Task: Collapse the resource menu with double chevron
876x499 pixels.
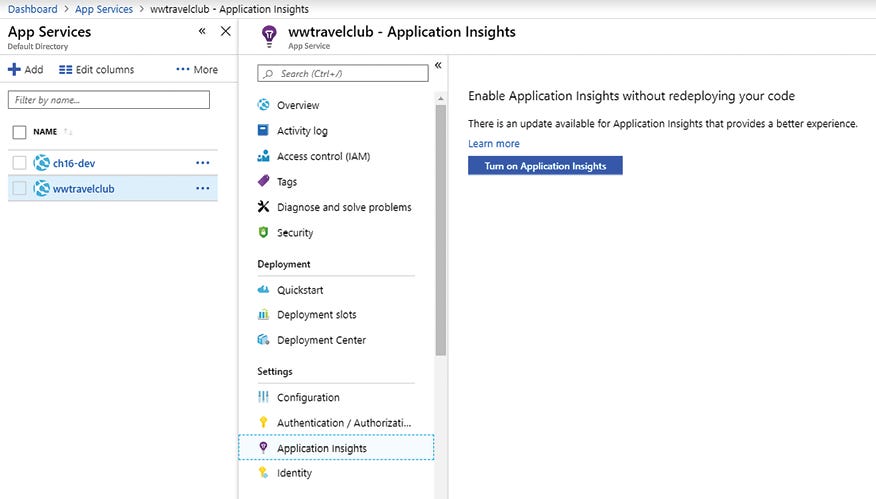Action: 438,65
